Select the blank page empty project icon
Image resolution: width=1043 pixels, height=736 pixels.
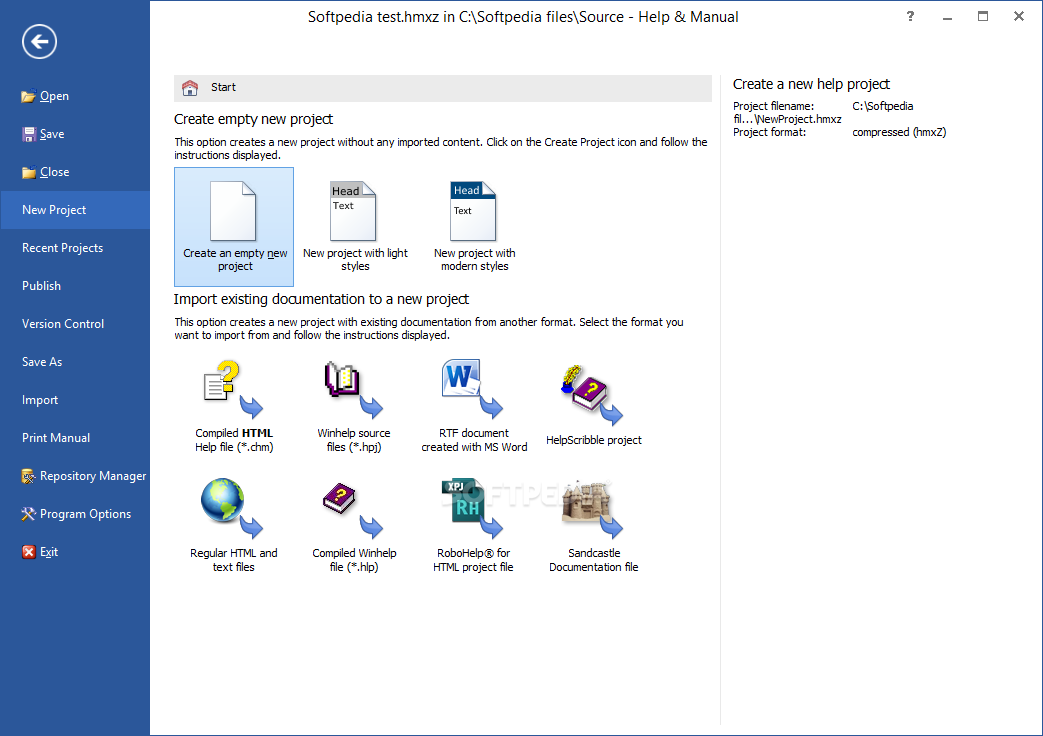pos(233,211)
